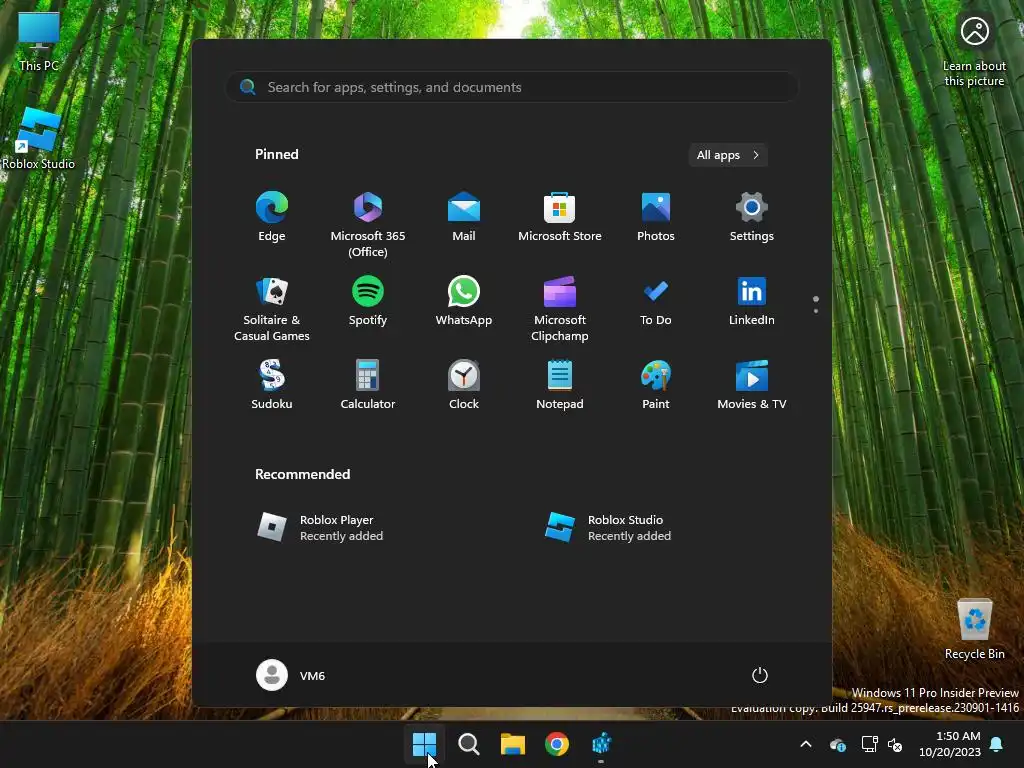This screenshot has width=1024, height=768.
Task: Select the This PC desktop icon
Action: (x=39, y=41)
